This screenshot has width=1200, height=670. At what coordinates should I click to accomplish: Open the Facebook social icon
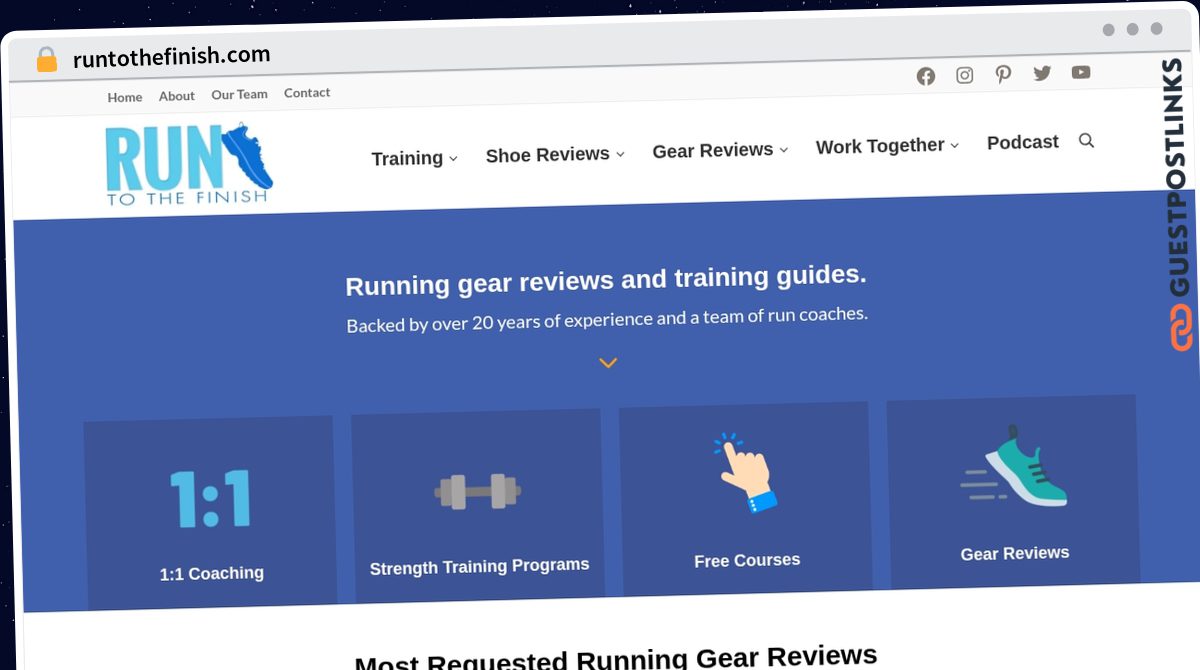(926, 77)
